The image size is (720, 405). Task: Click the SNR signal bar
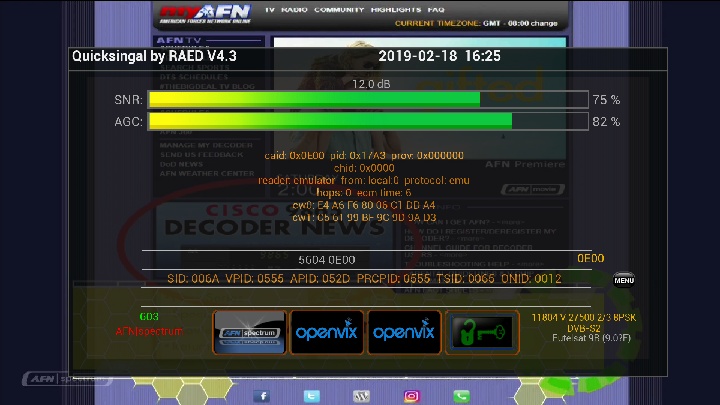click(368, 100)
